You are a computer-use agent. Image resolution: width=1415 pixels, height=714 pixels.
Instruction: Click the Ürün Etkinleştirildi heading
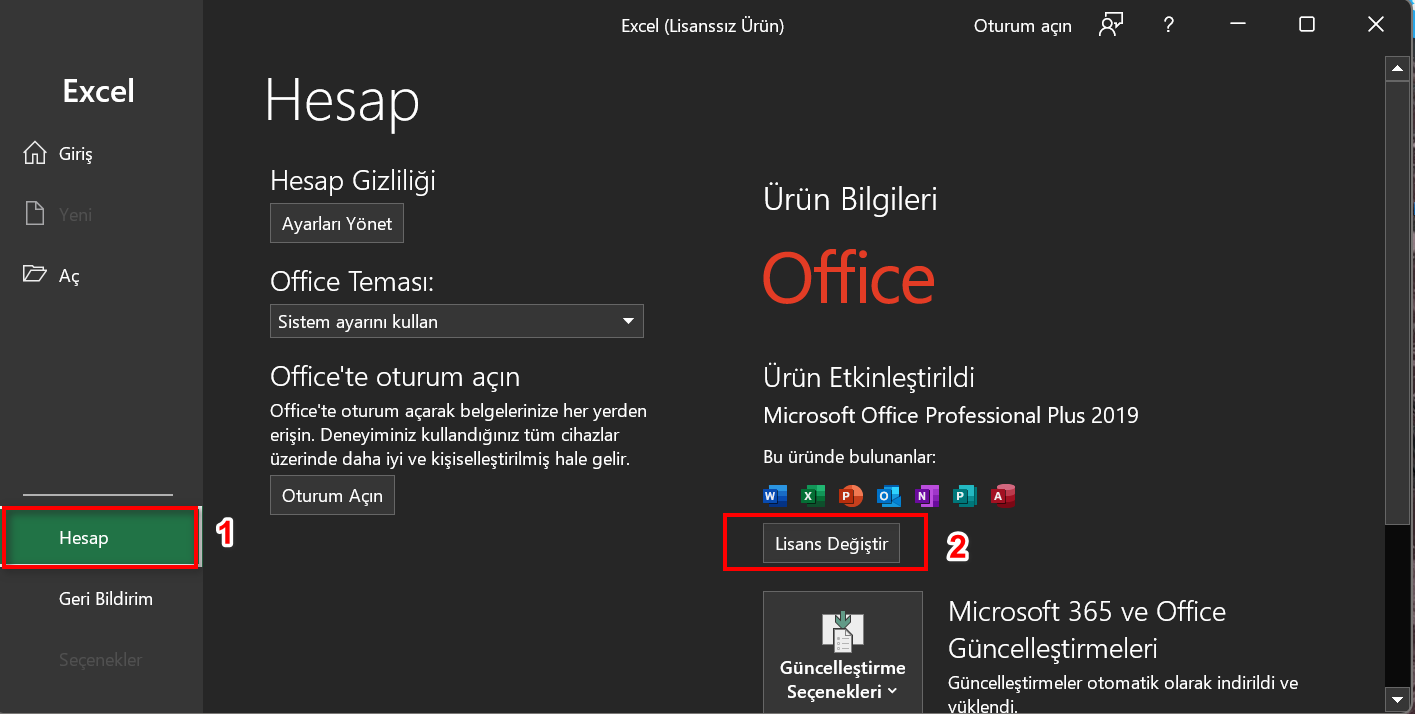pos(869,378)
